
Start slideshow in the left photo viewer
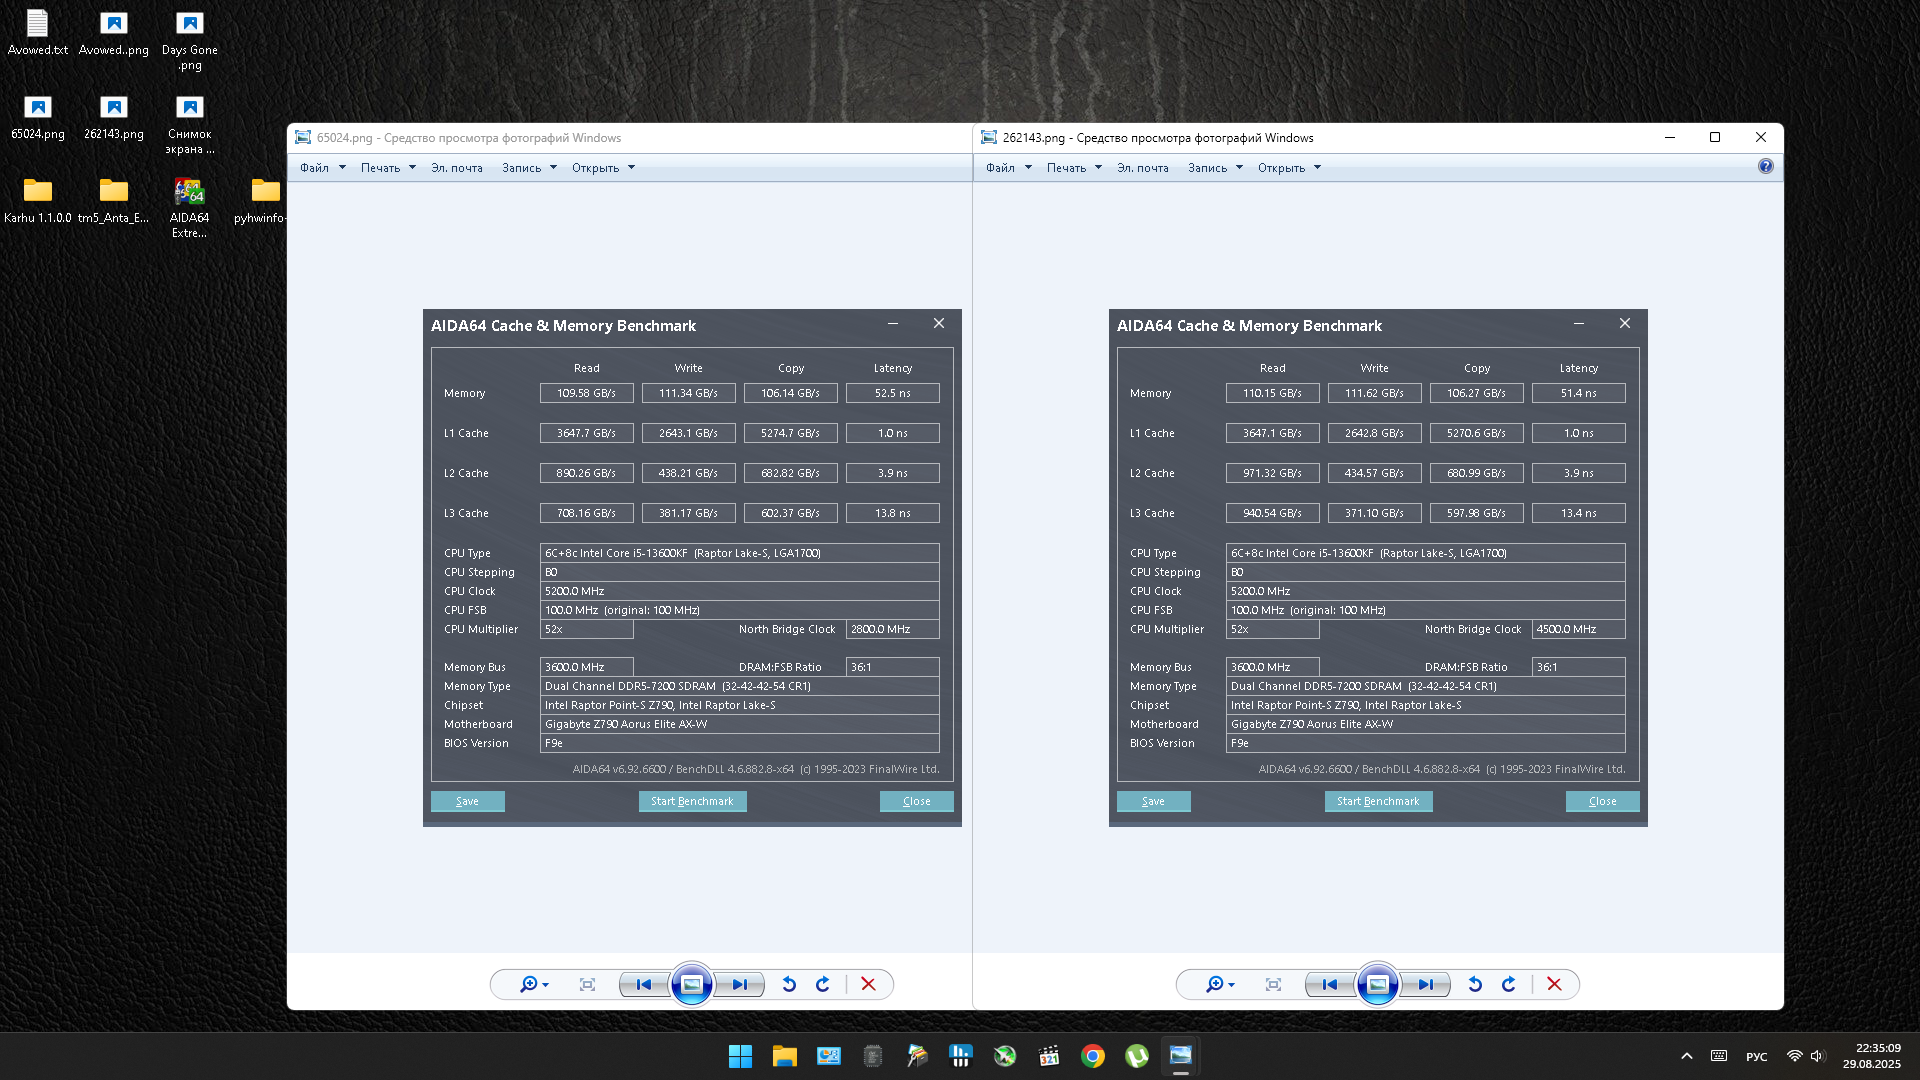691,984
